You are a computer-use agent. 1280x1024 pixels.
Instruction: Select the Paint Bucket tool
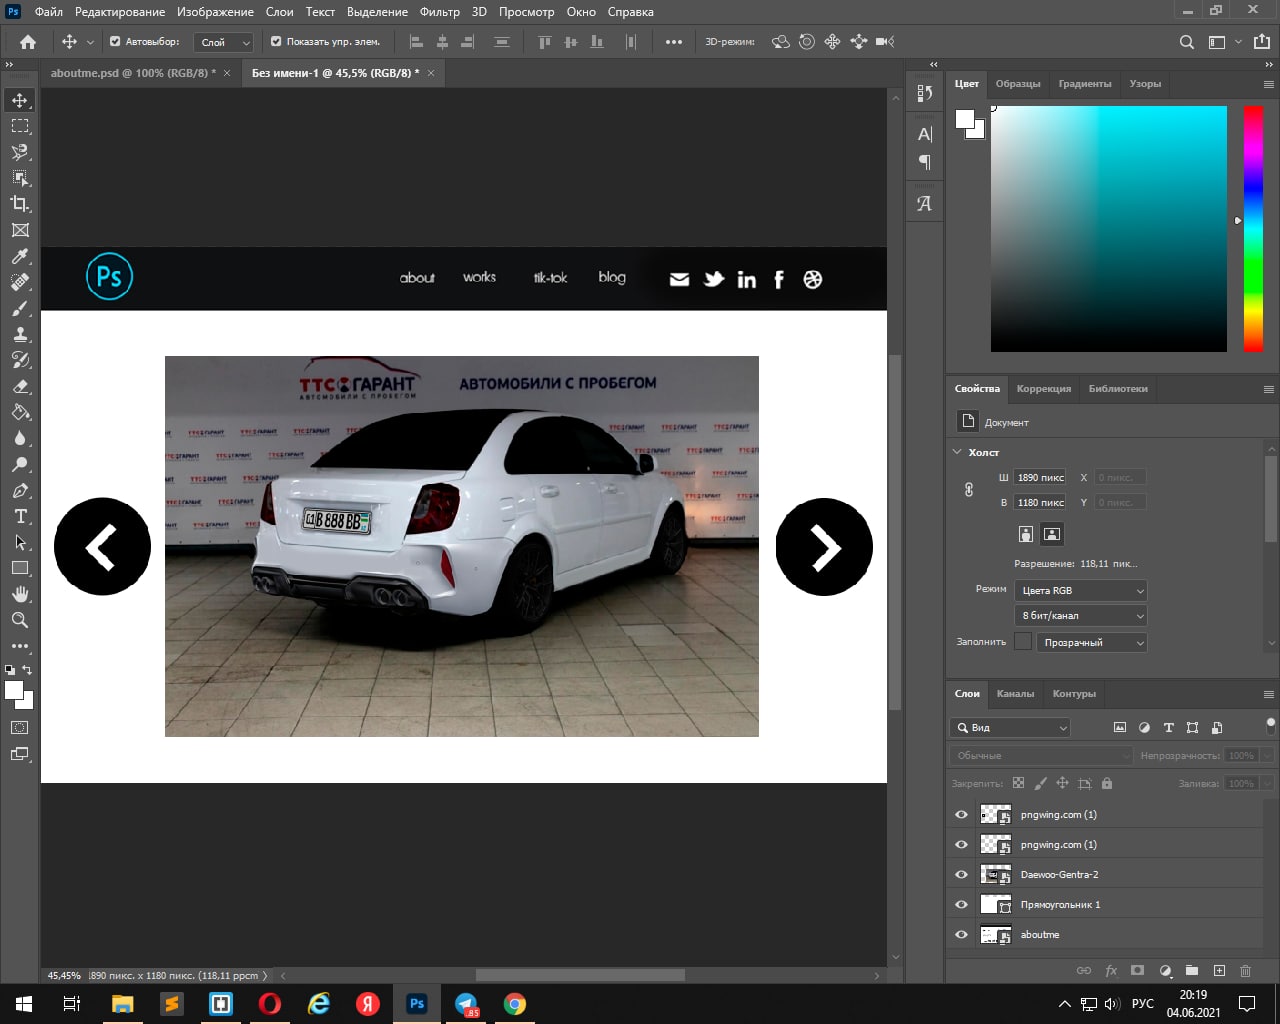click(x=20, y=412)
